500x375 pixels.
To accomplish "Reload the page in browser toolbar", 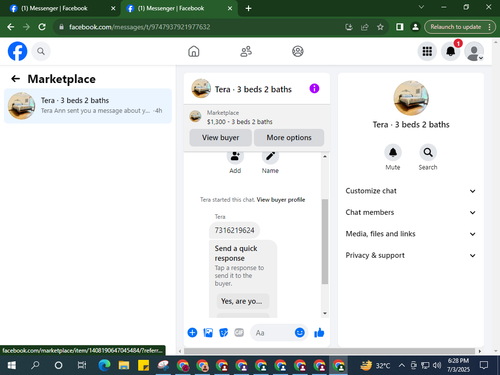I will point(42,27).
